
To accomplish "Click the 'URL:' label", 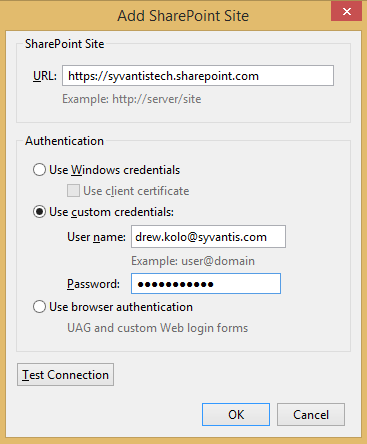I will point(45,76).
